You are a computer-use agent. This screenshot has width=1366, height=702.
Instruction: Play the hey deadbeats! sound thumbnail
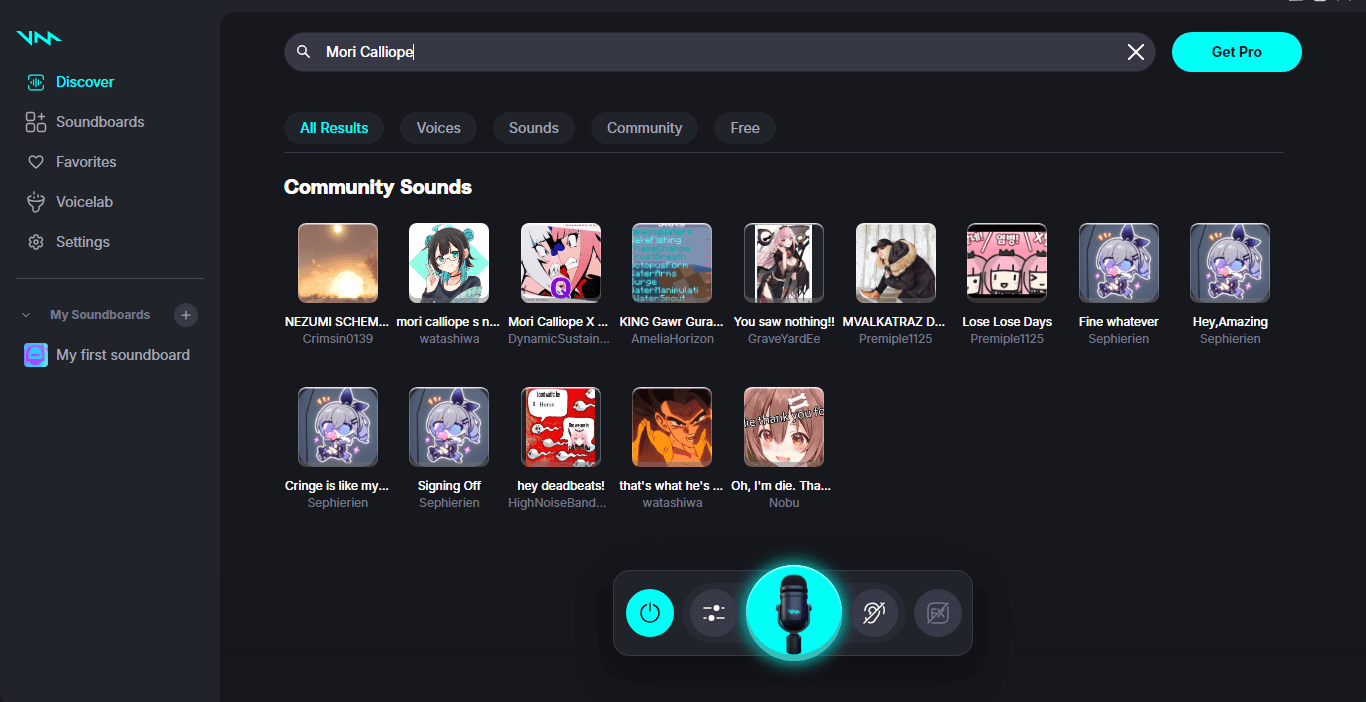coord(560,427)
